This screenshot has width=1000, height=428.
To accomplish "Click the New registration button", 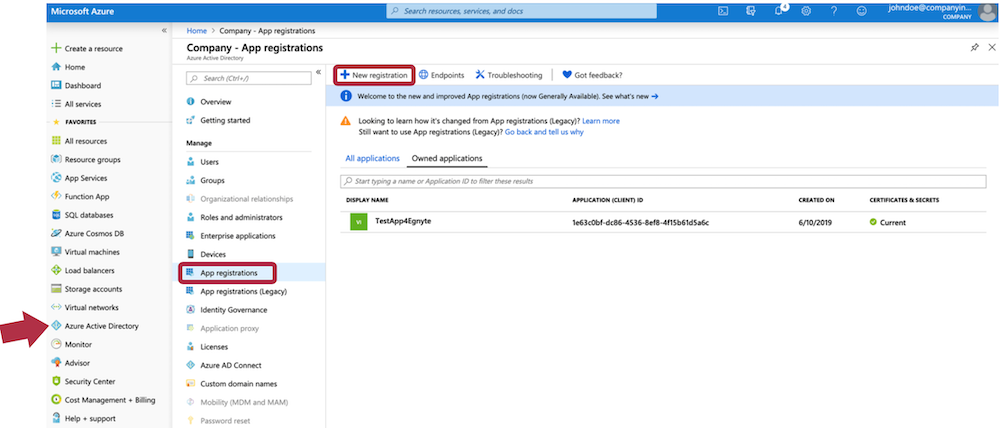I will 374,75.
